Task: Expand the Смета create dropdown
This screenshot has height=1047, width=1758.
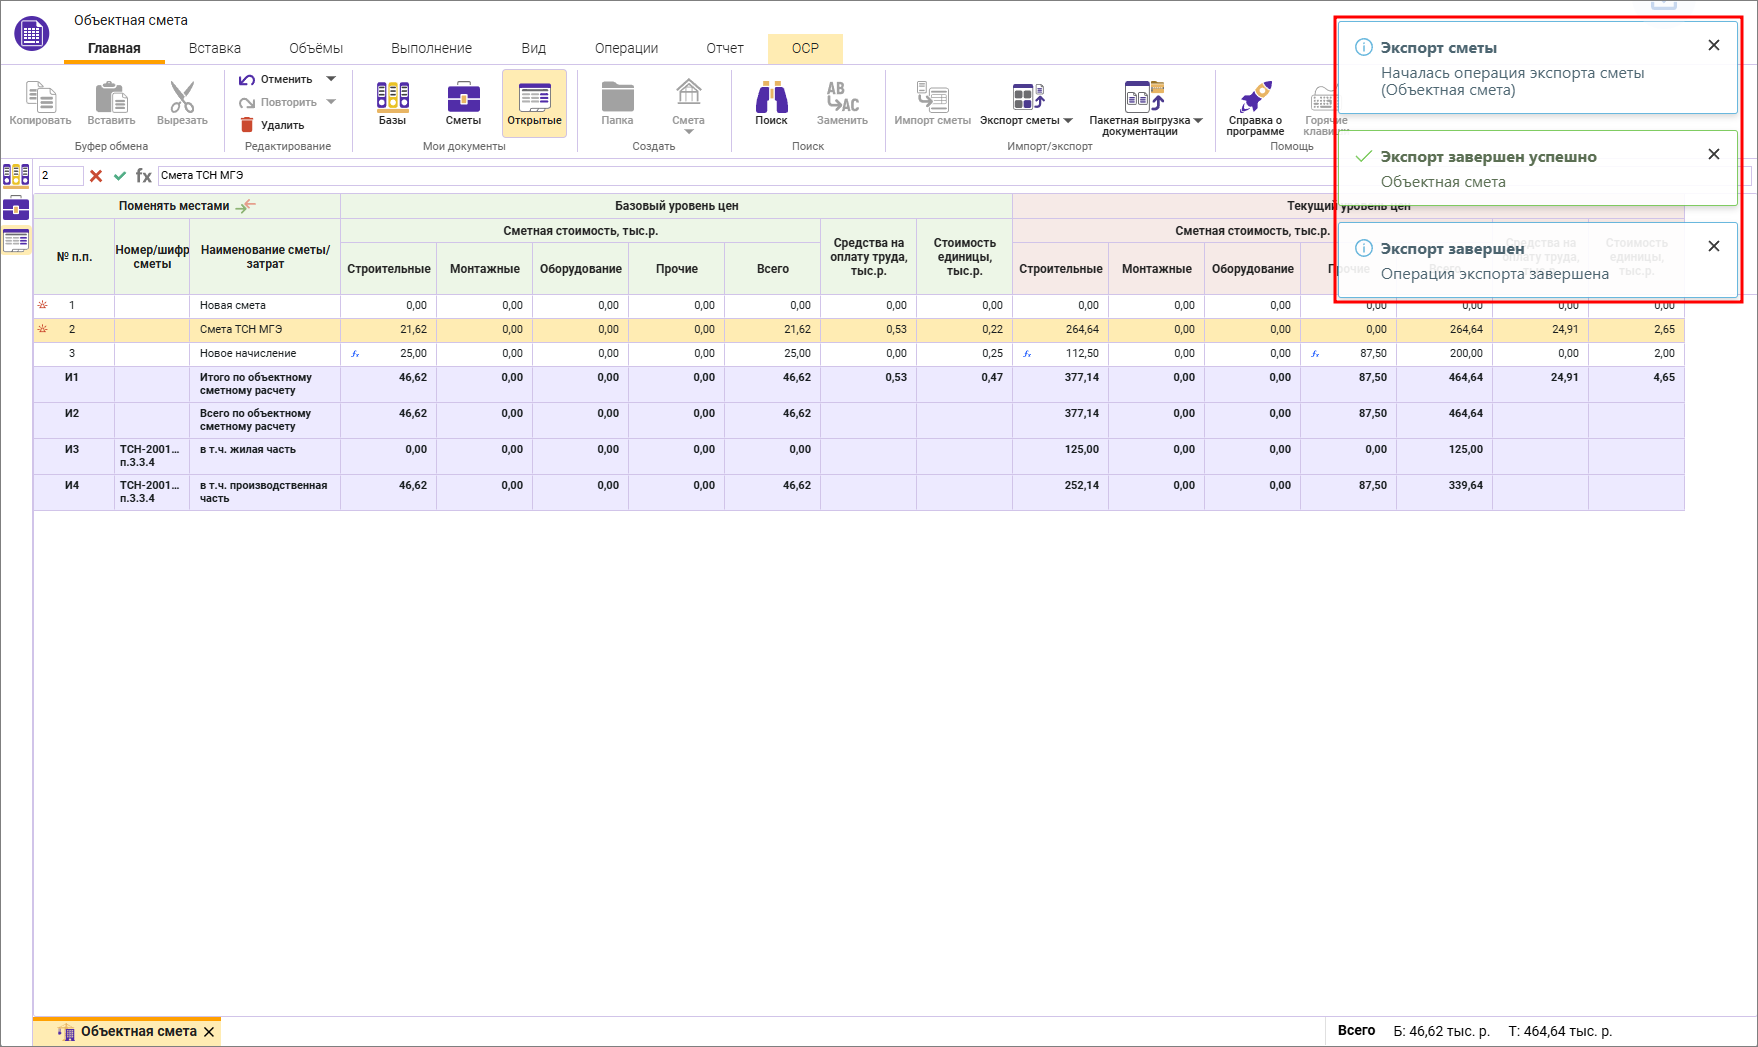Action: [688, 132]
